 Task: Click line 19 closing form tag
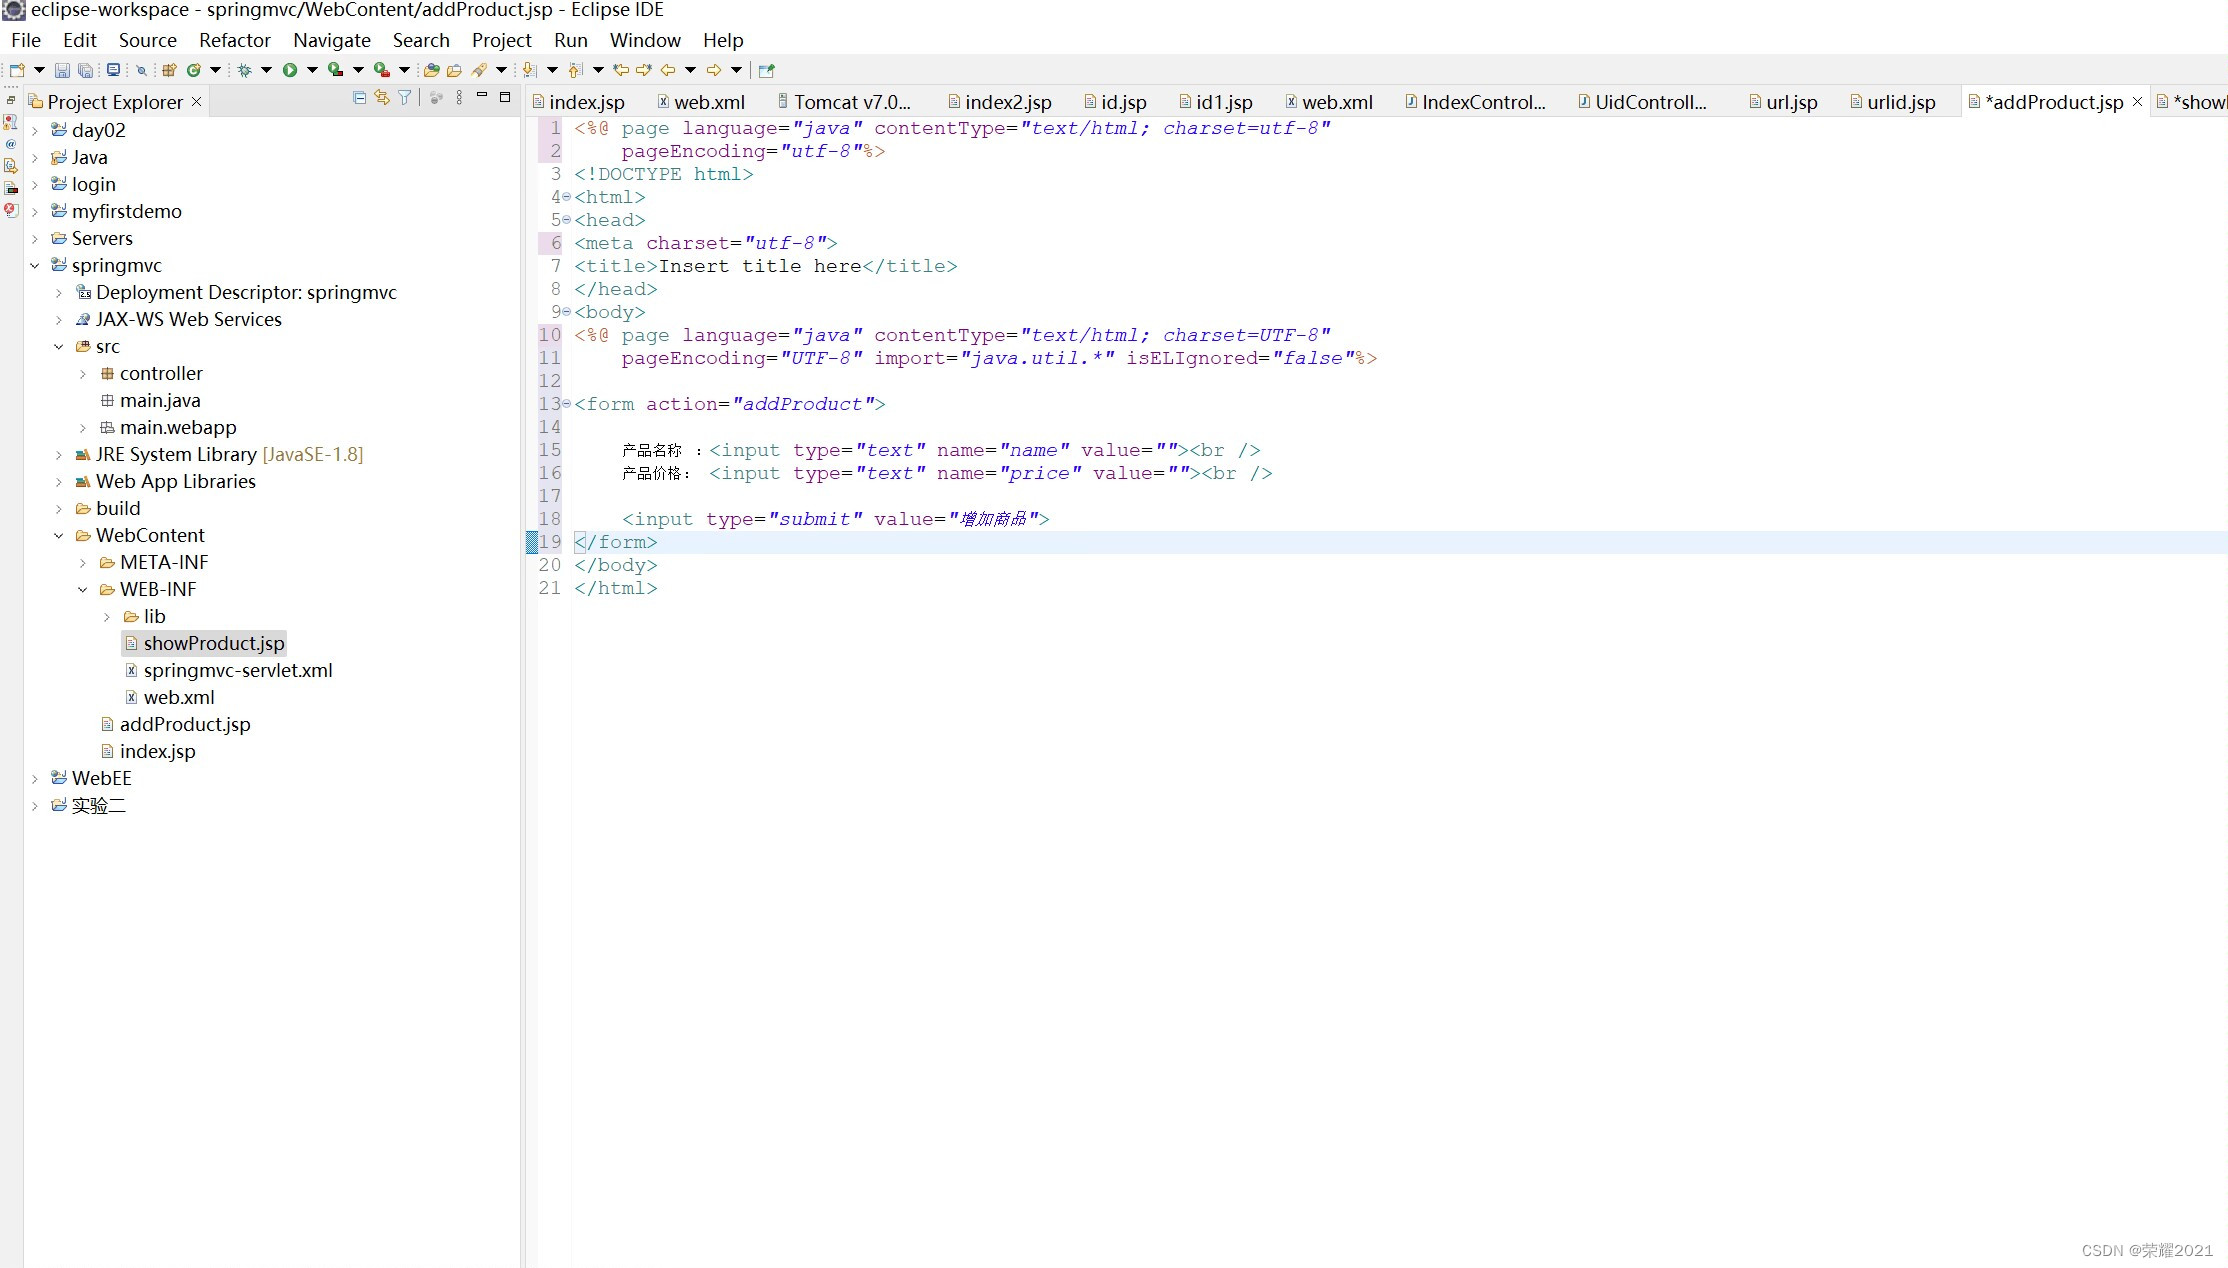click(616, 542)
